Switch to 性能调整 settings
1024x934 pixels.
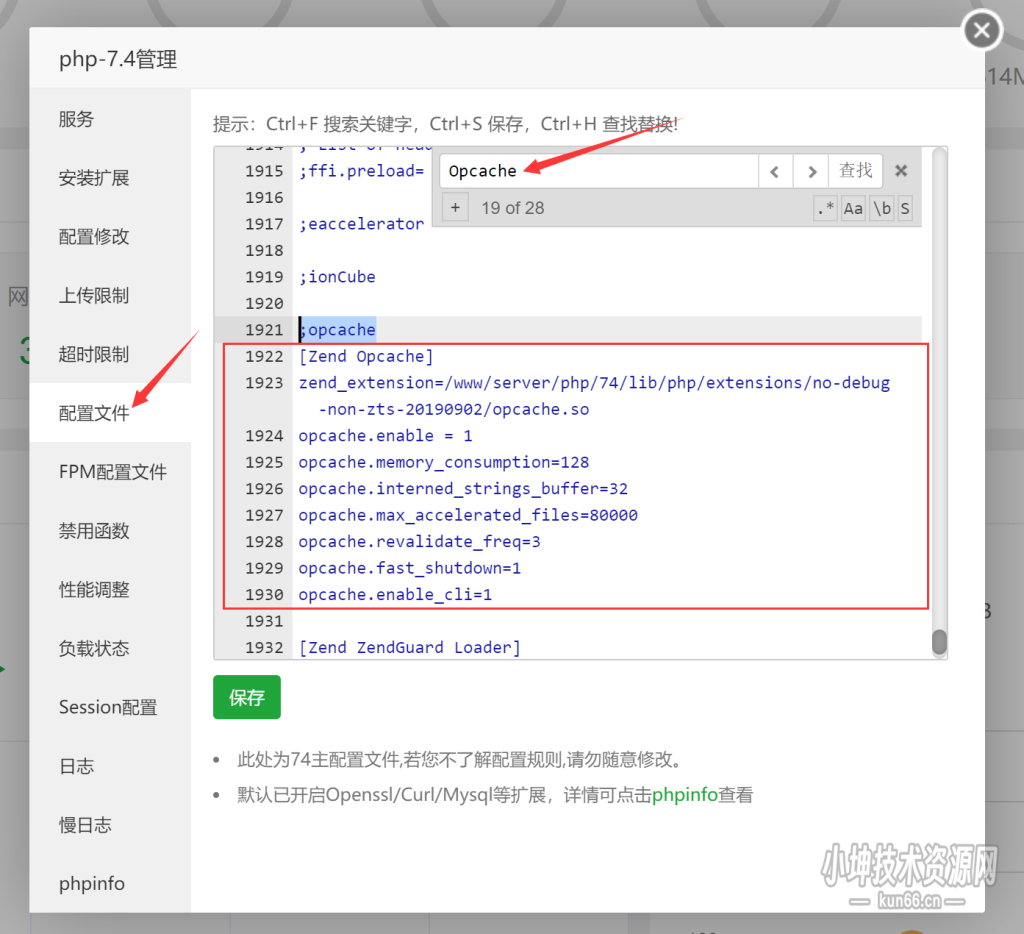93,589
